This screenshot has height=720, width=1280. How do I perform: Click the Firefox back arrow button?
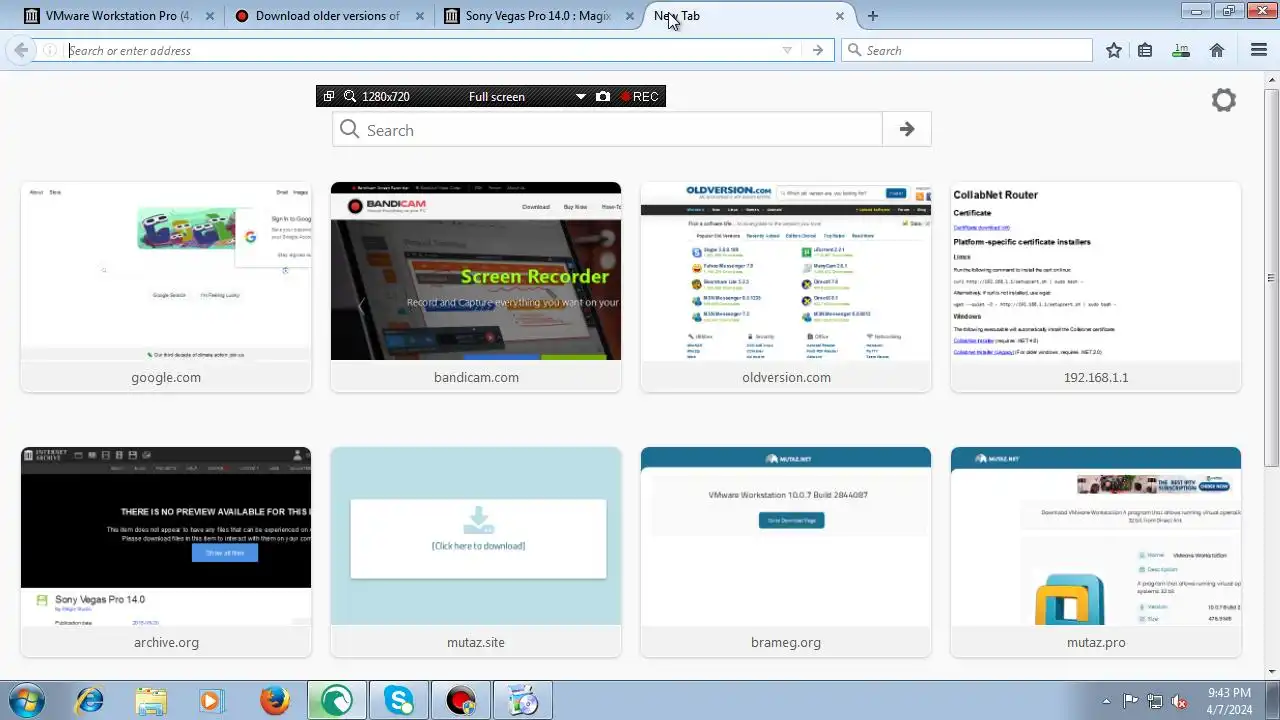pyautogui.click(x=21, y=50)
